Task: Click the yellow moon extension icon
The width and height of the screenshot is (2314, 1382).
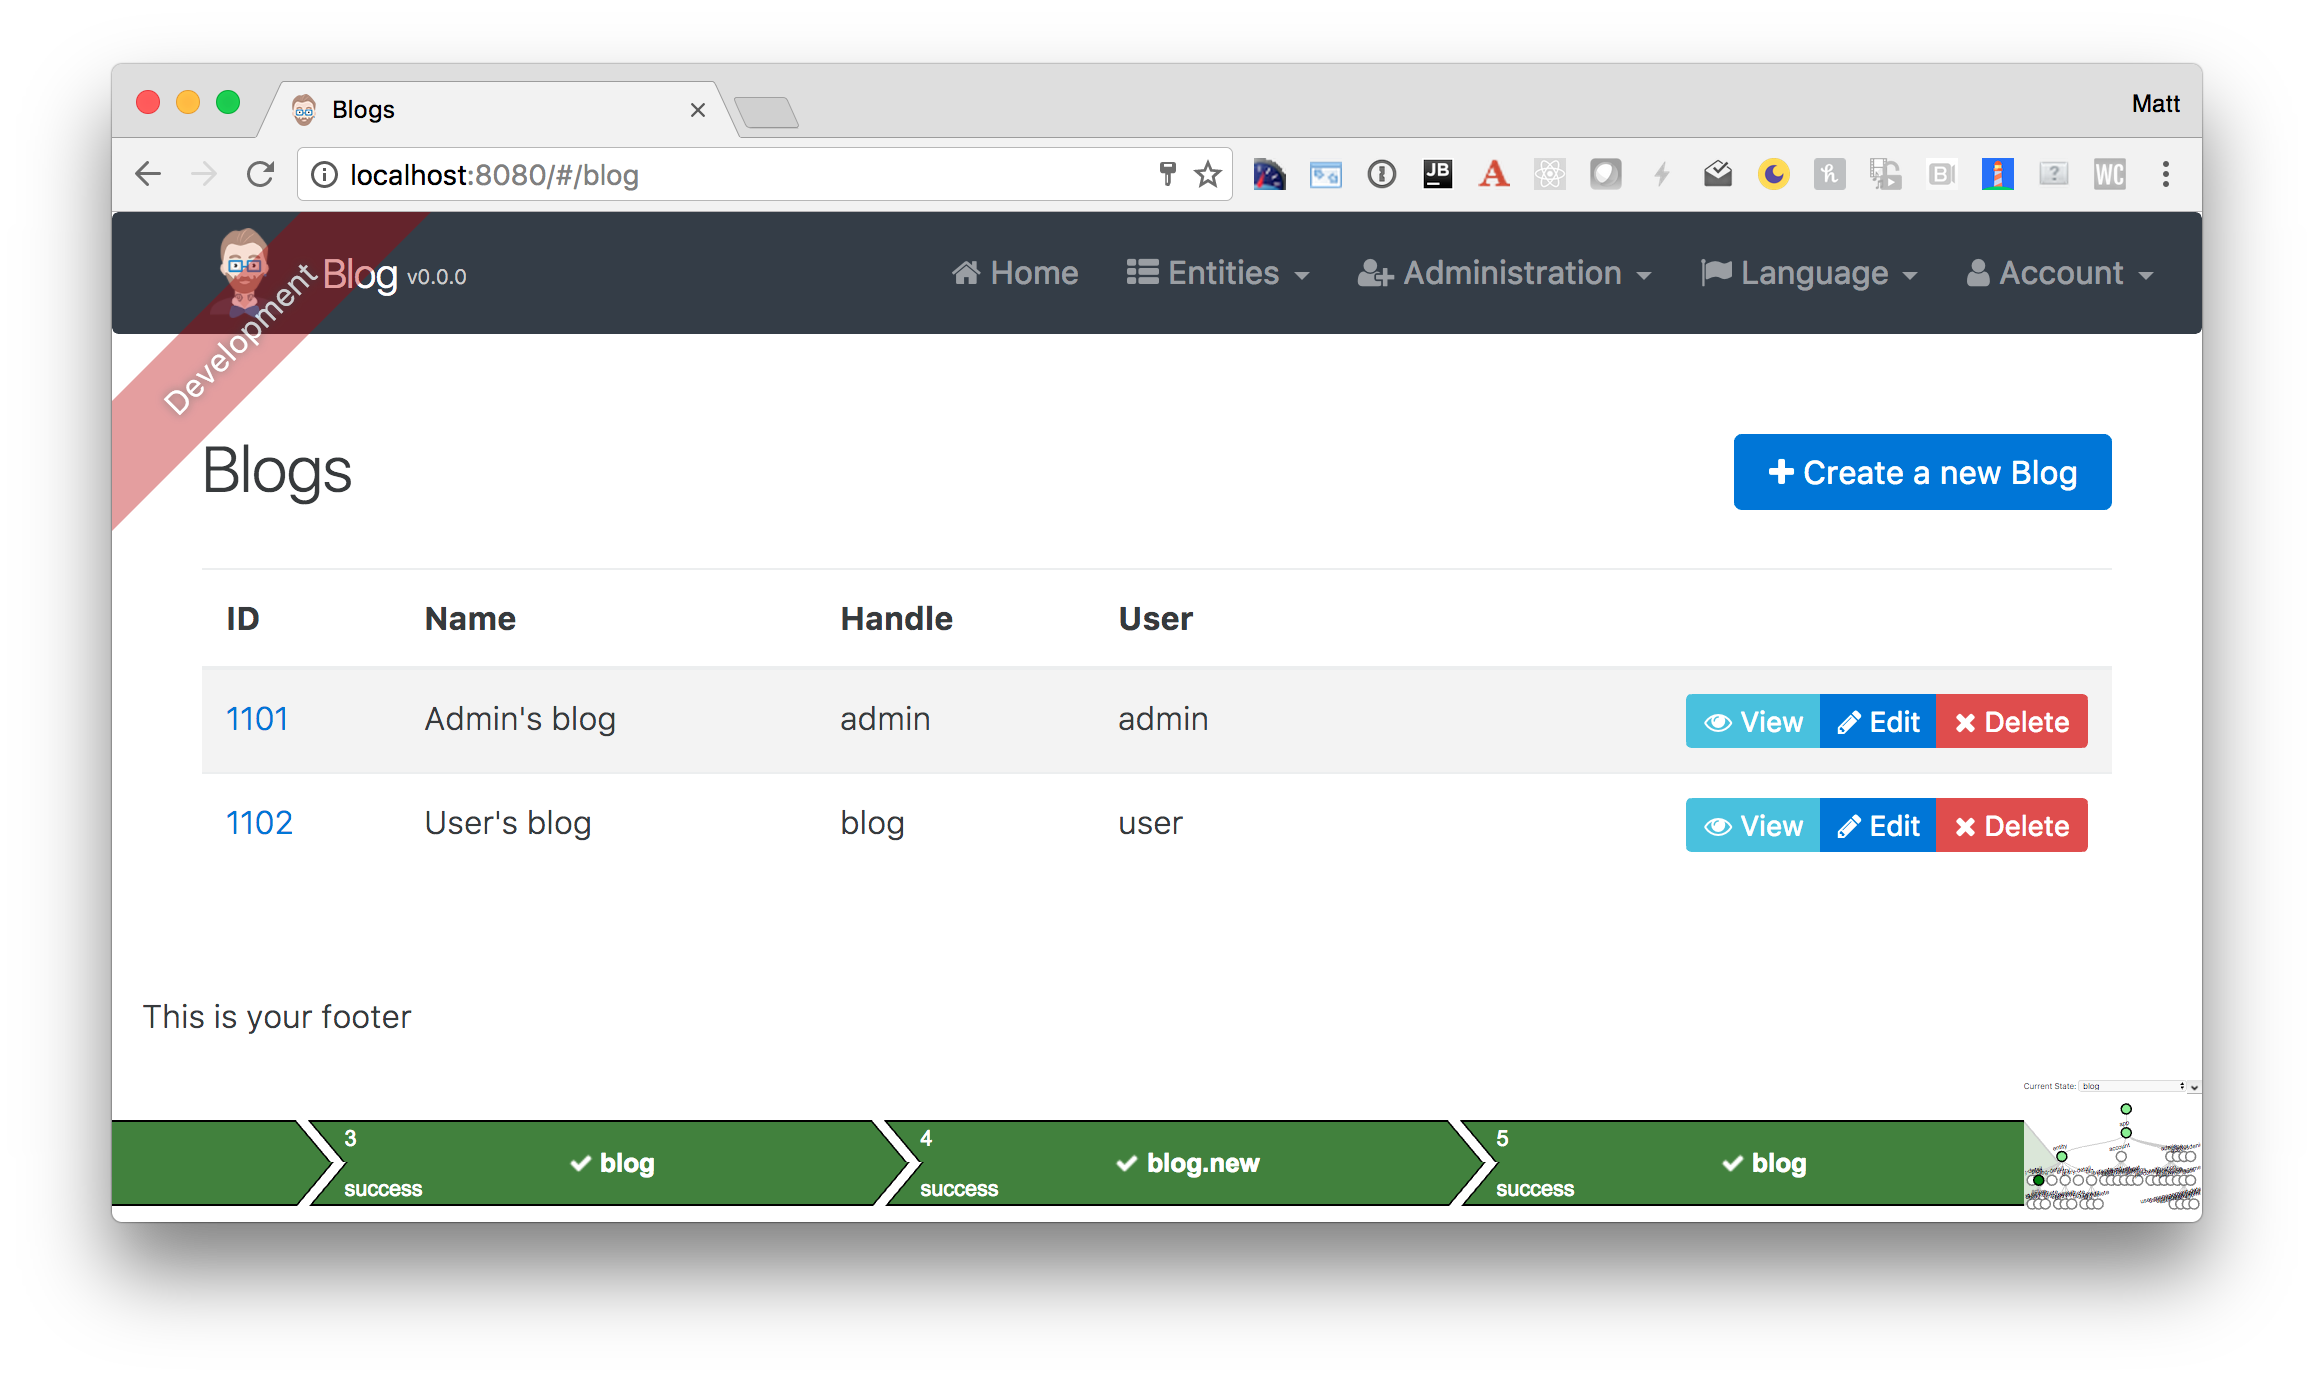Action: 1773,175
